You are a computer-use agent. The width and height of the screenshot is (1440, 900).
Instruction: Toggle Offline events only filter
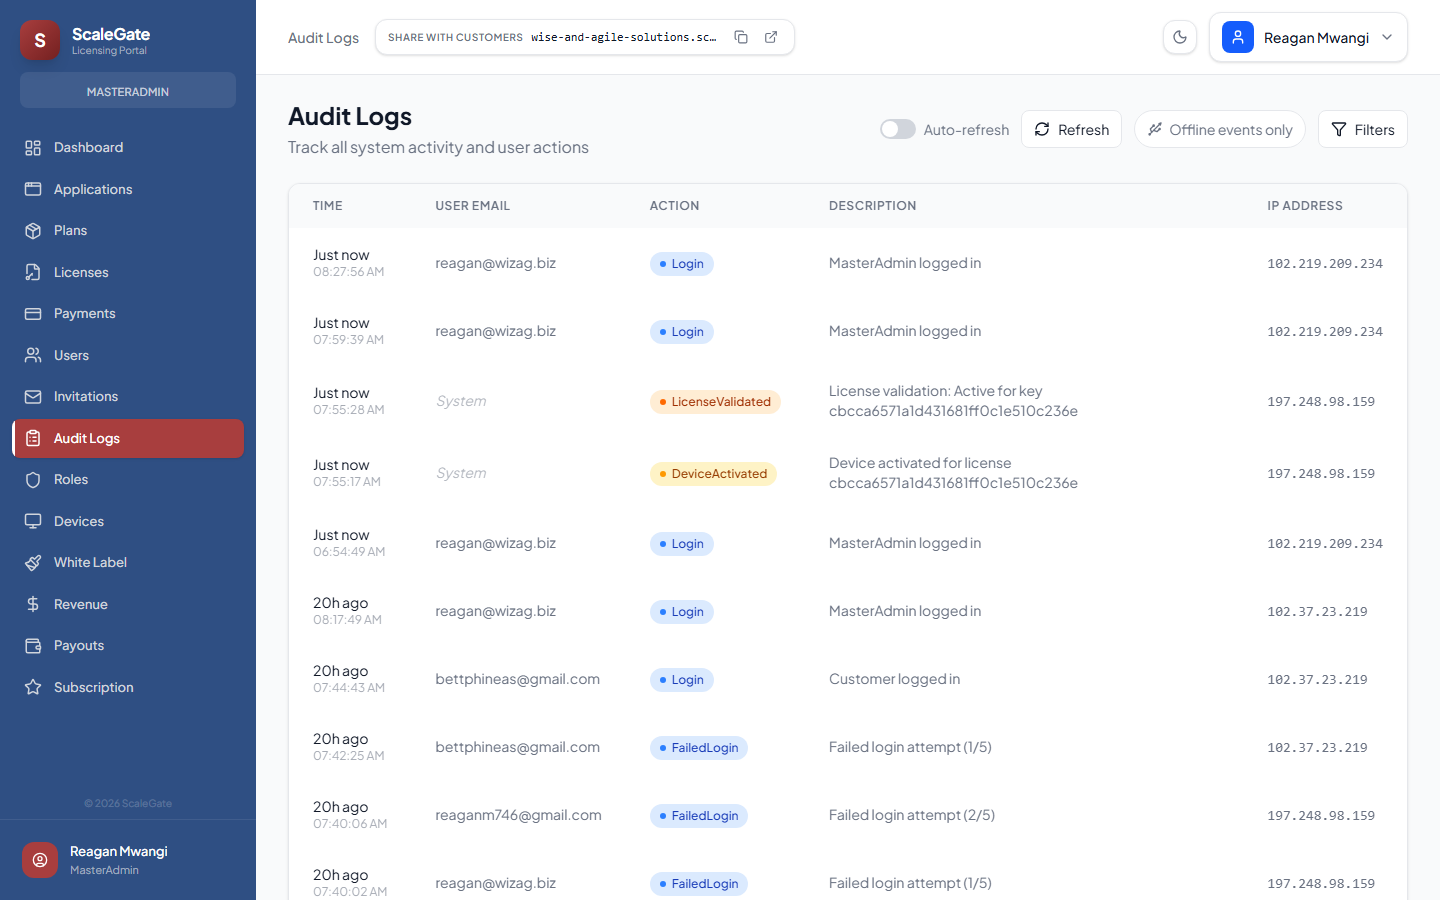[x=1220, y=129]
